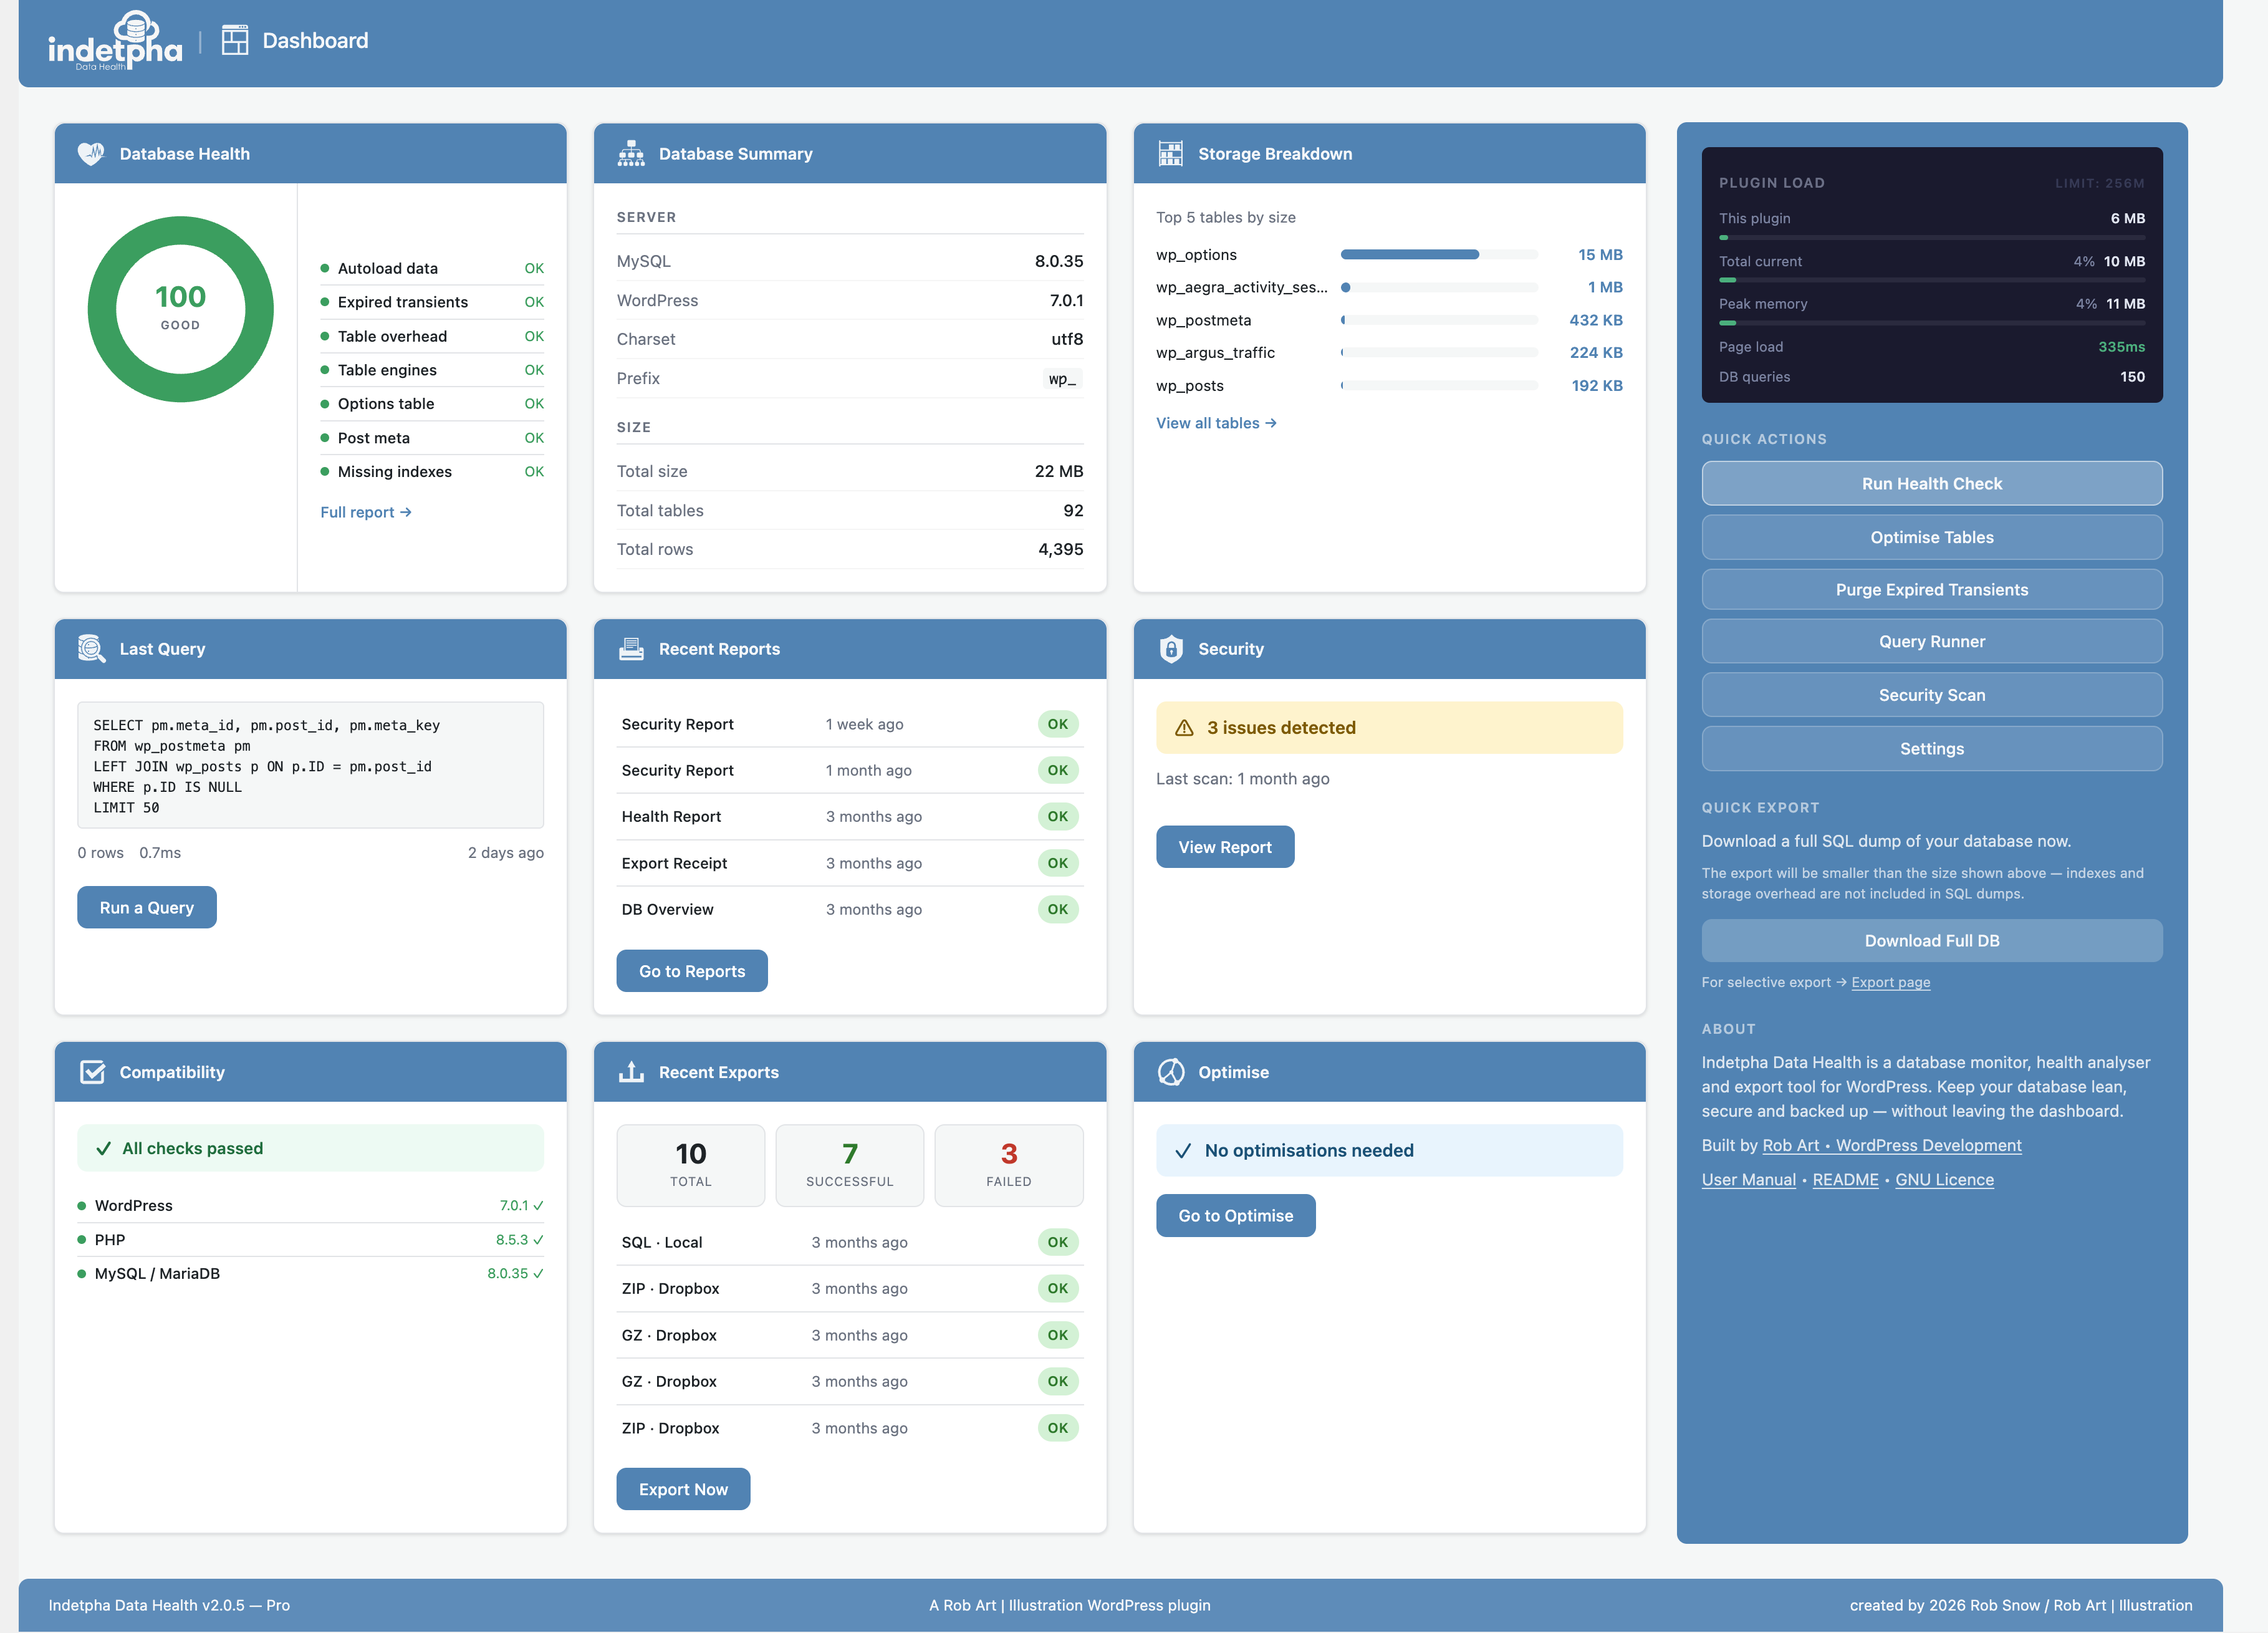2268x1633 pixels.
Task: Click Download Full DB button
Action: [1931, 941]
